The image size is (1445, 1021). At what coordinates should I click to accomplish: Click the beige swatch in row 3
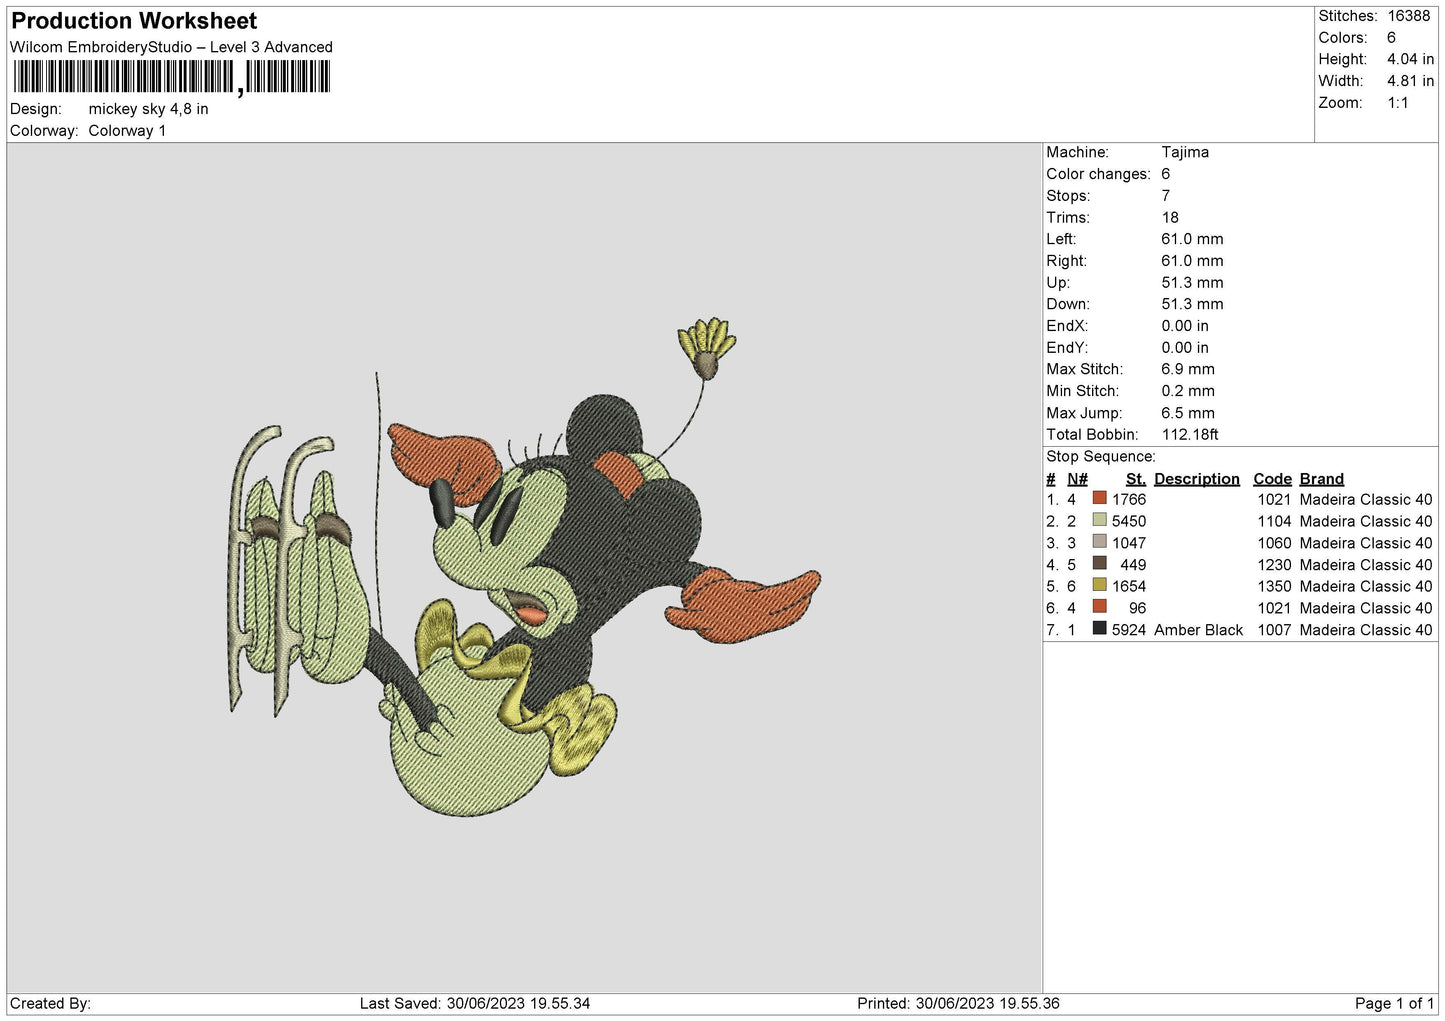[1099, 542]
